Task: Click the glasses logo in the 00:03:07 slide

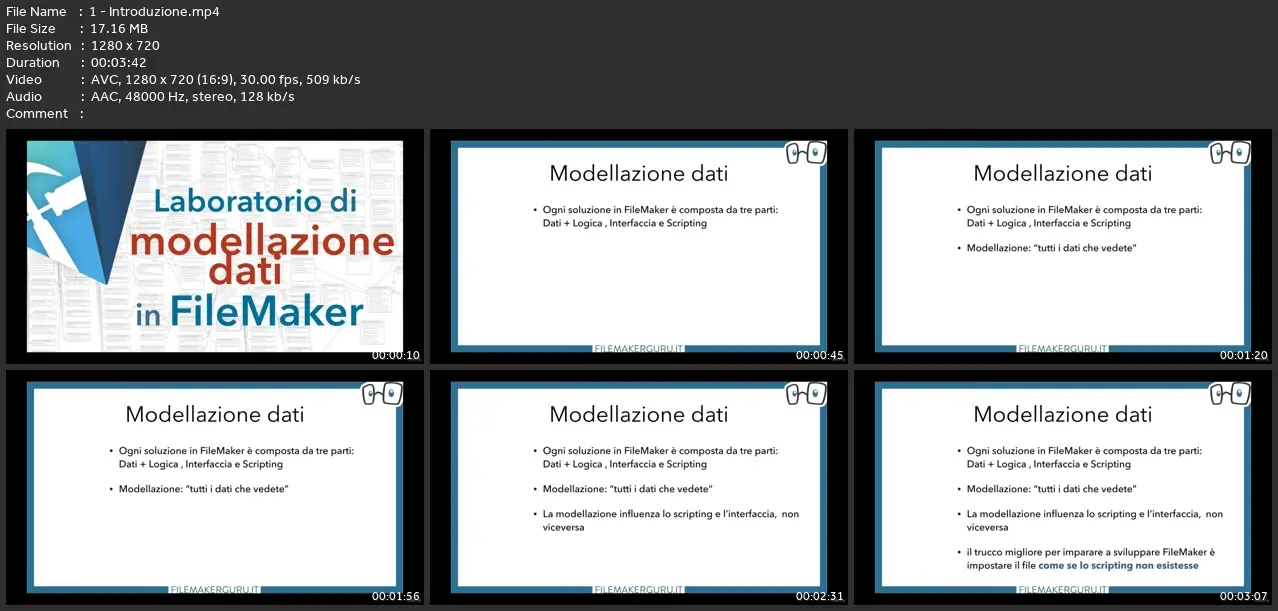Action: (x=1229, y=394)
